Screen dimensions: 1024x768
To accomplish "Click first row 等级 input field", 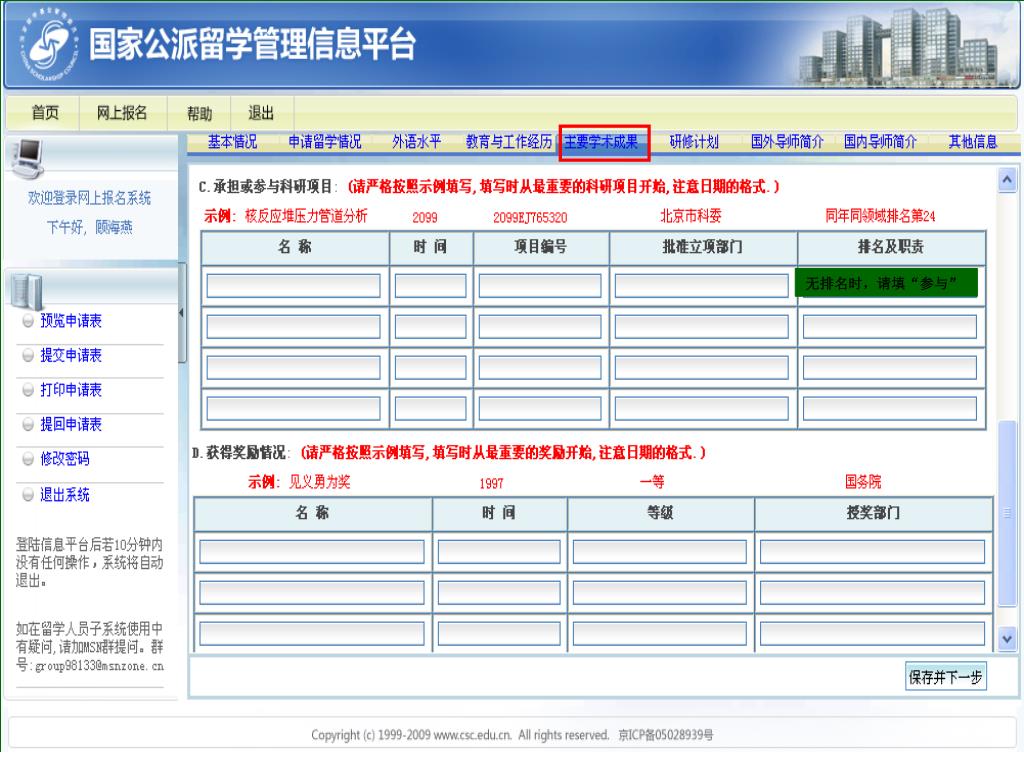I will (660, 552).
